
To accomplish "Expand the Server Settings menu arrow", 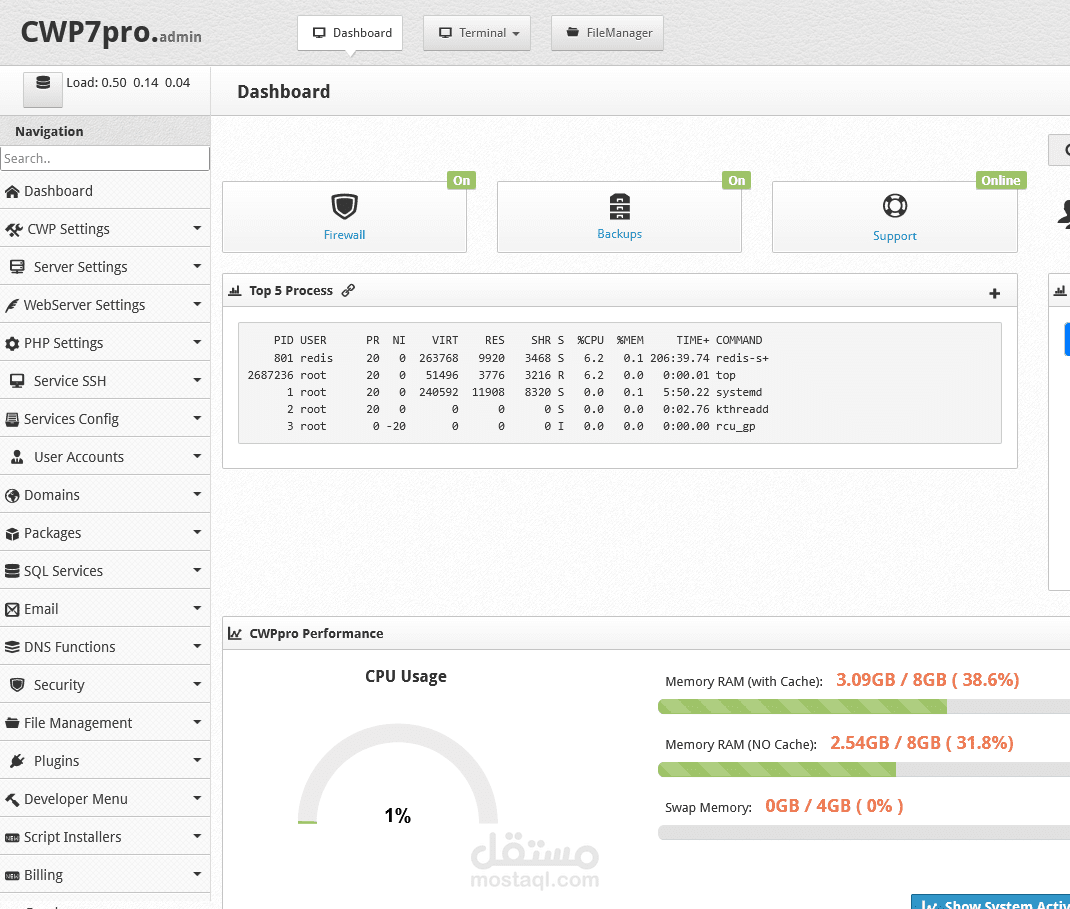I will click(197, 266).
